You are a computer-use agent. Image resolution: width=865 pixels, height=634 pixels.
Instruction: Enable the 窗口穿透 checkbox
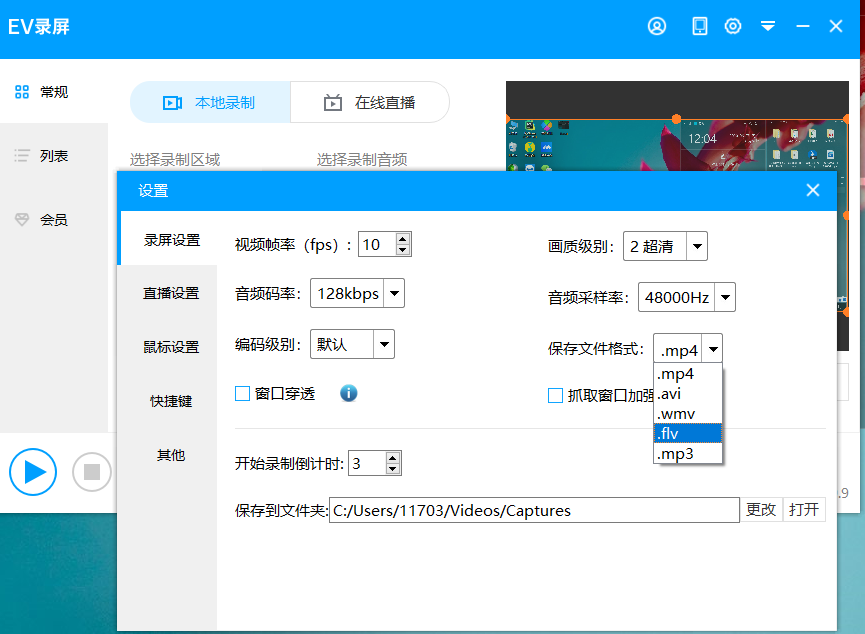pos(241,394)
